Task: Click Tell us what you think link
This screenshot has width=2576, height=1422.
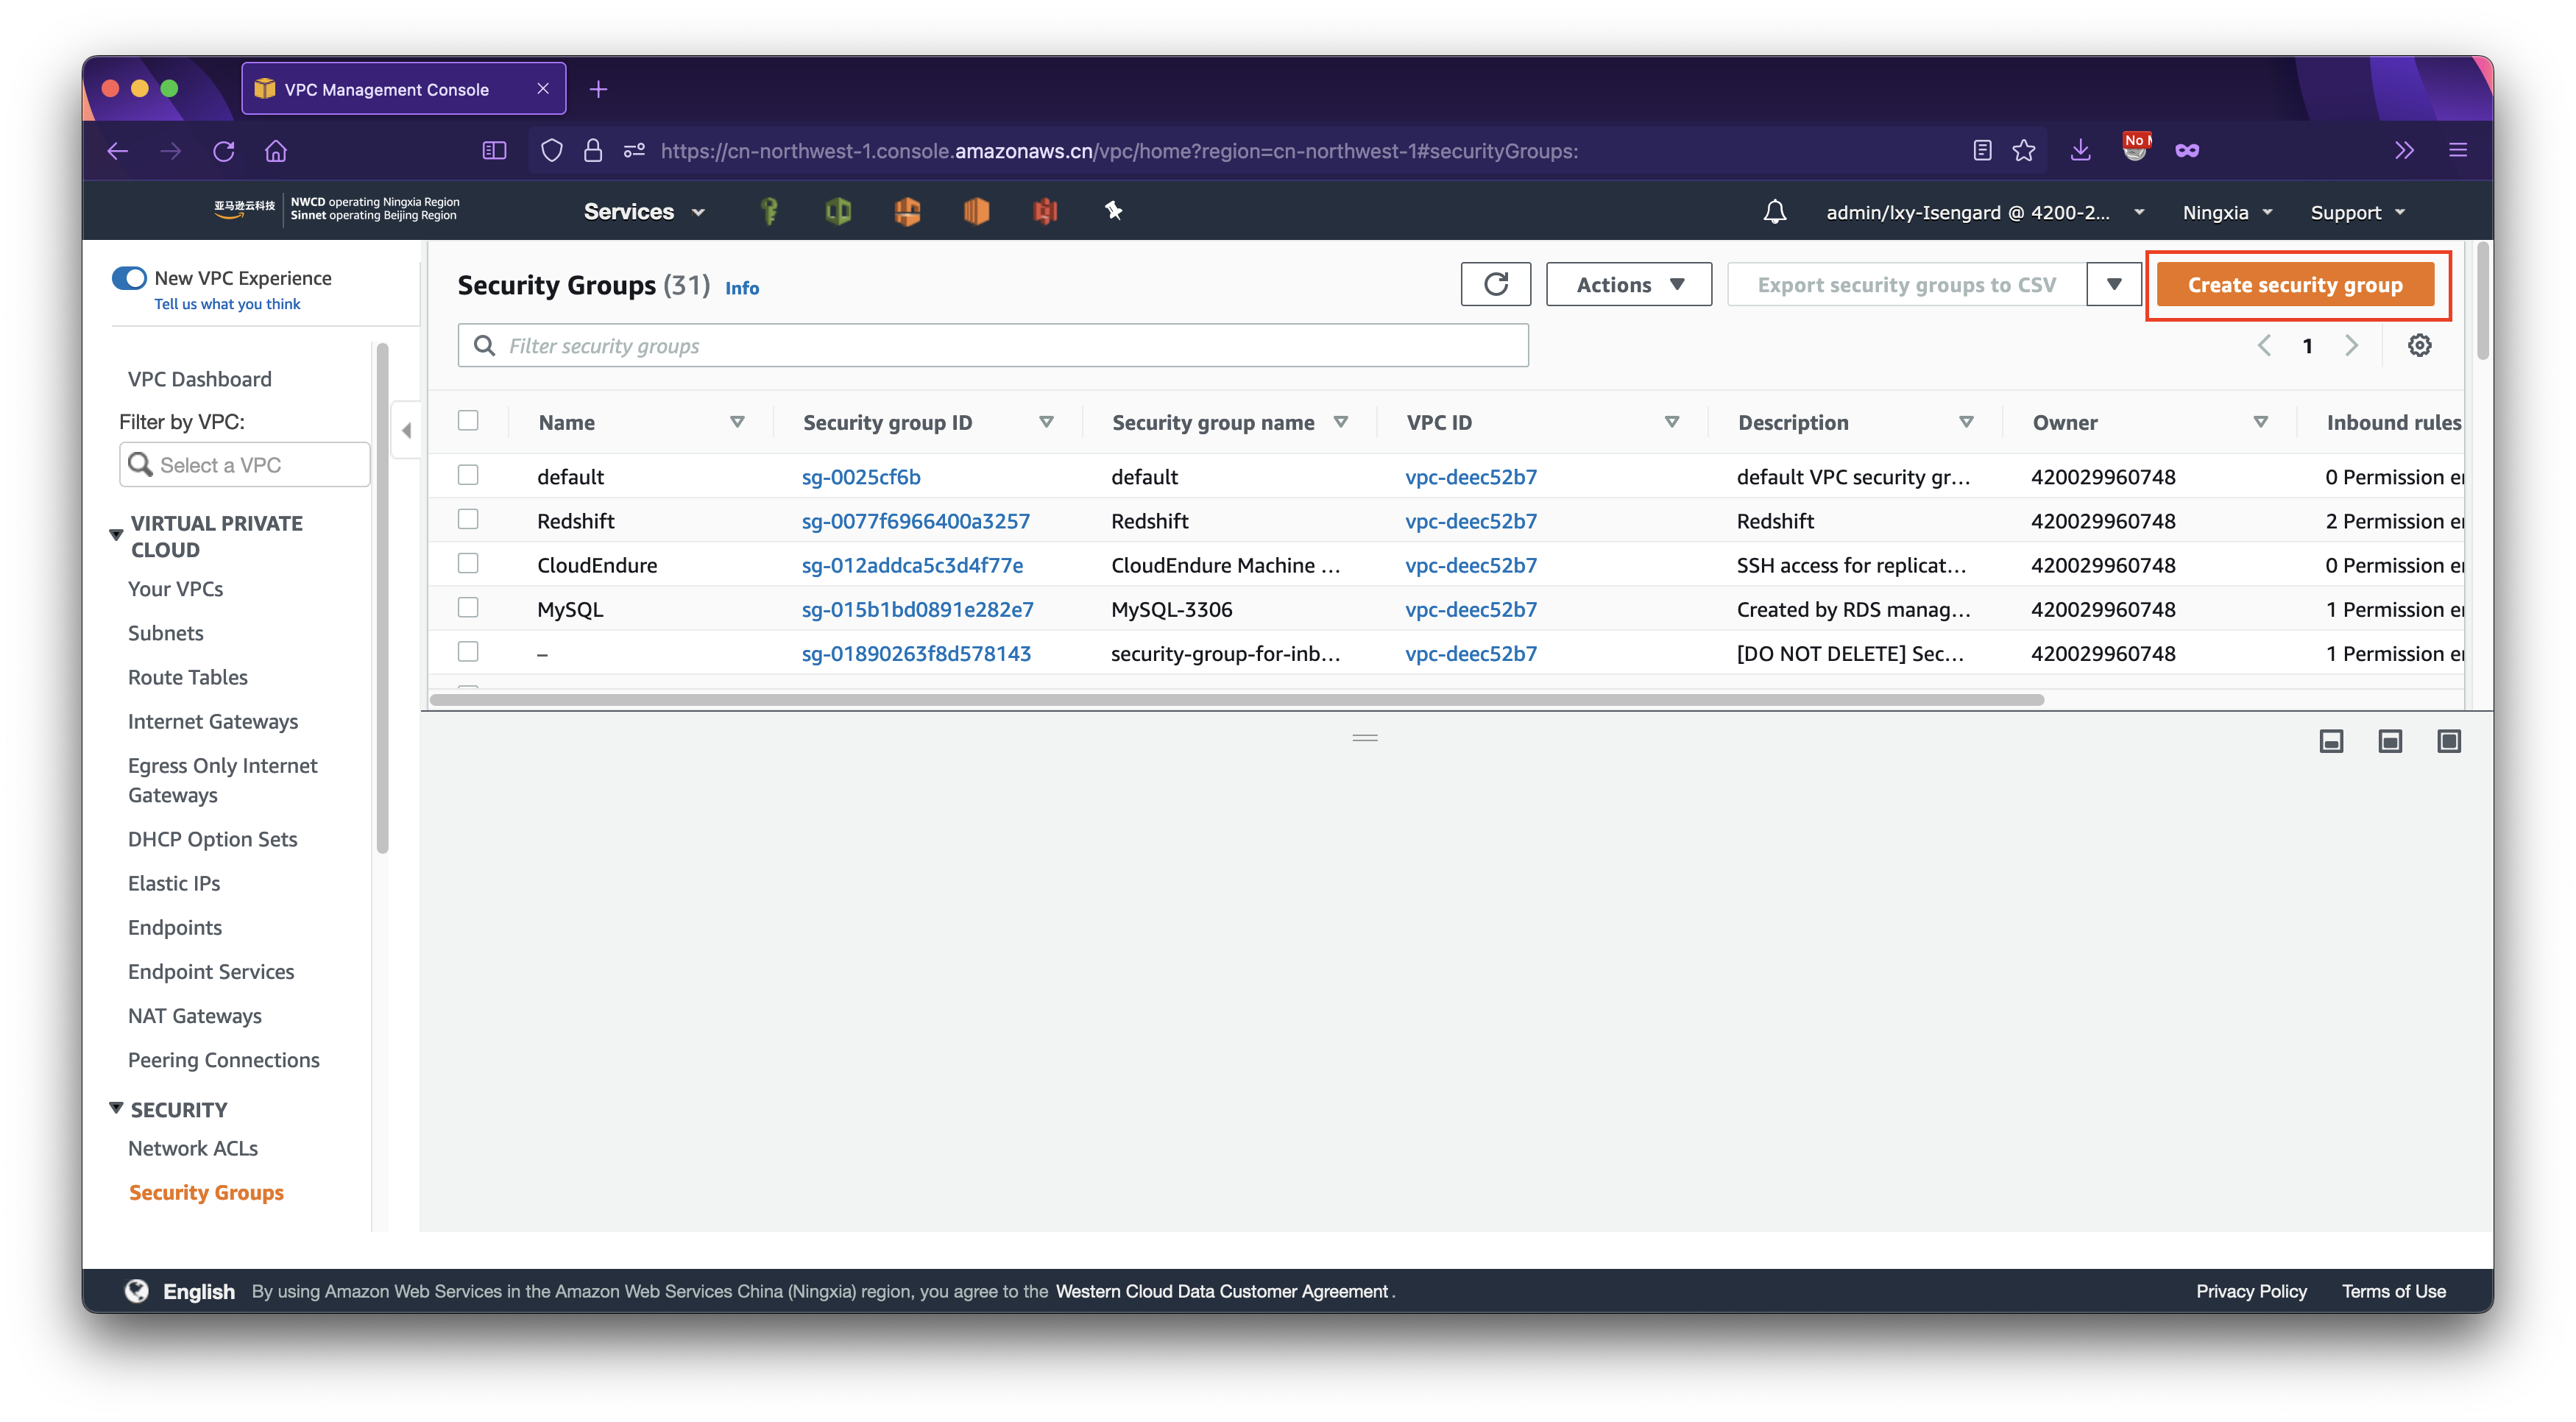Action: 227,304
